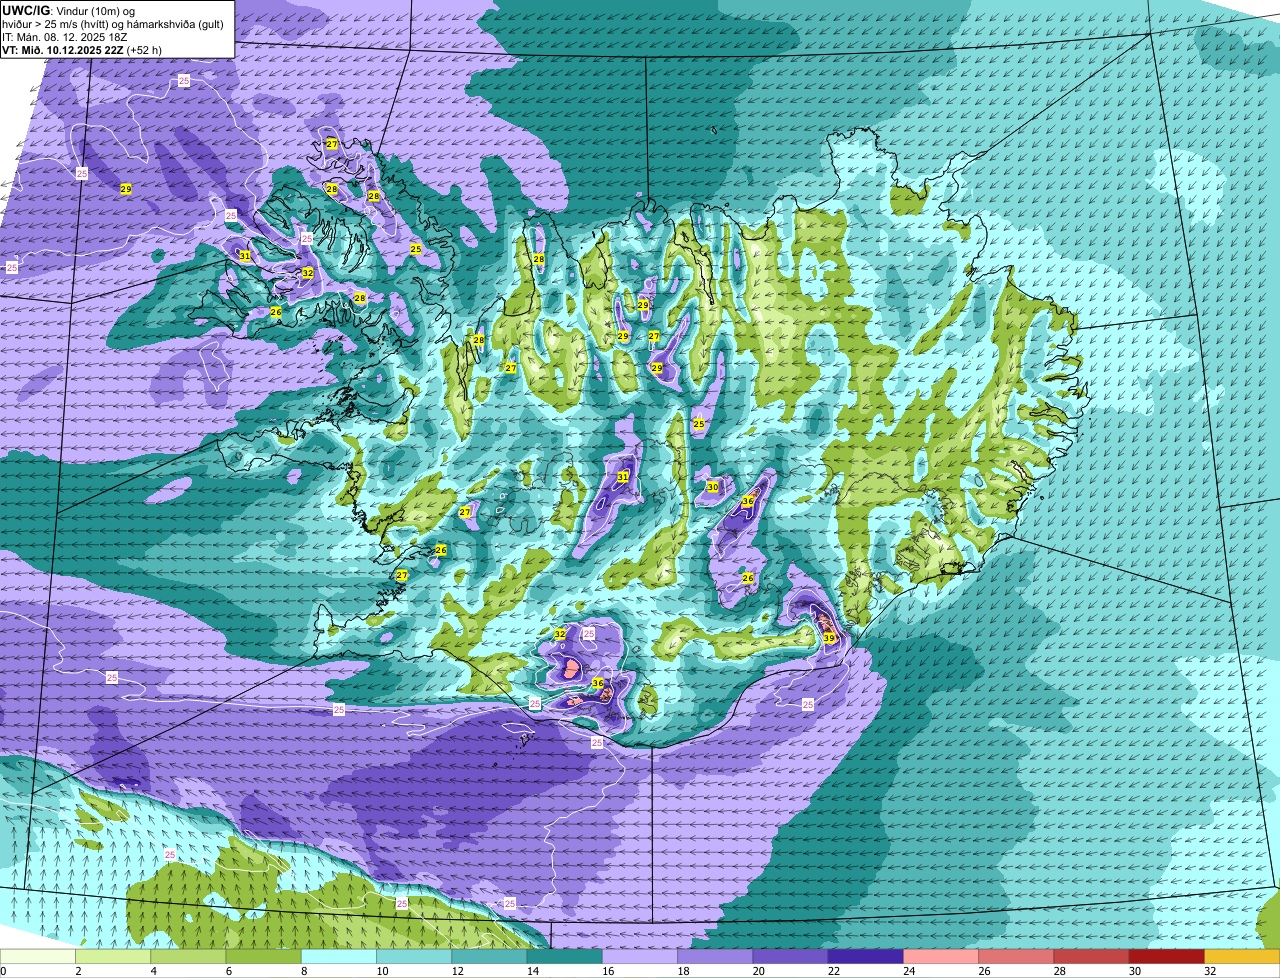Select the "IT: Mán. 08. 12. 2025 18Z" line
This screenshot has width=1280, height=978.
[67, 36]
